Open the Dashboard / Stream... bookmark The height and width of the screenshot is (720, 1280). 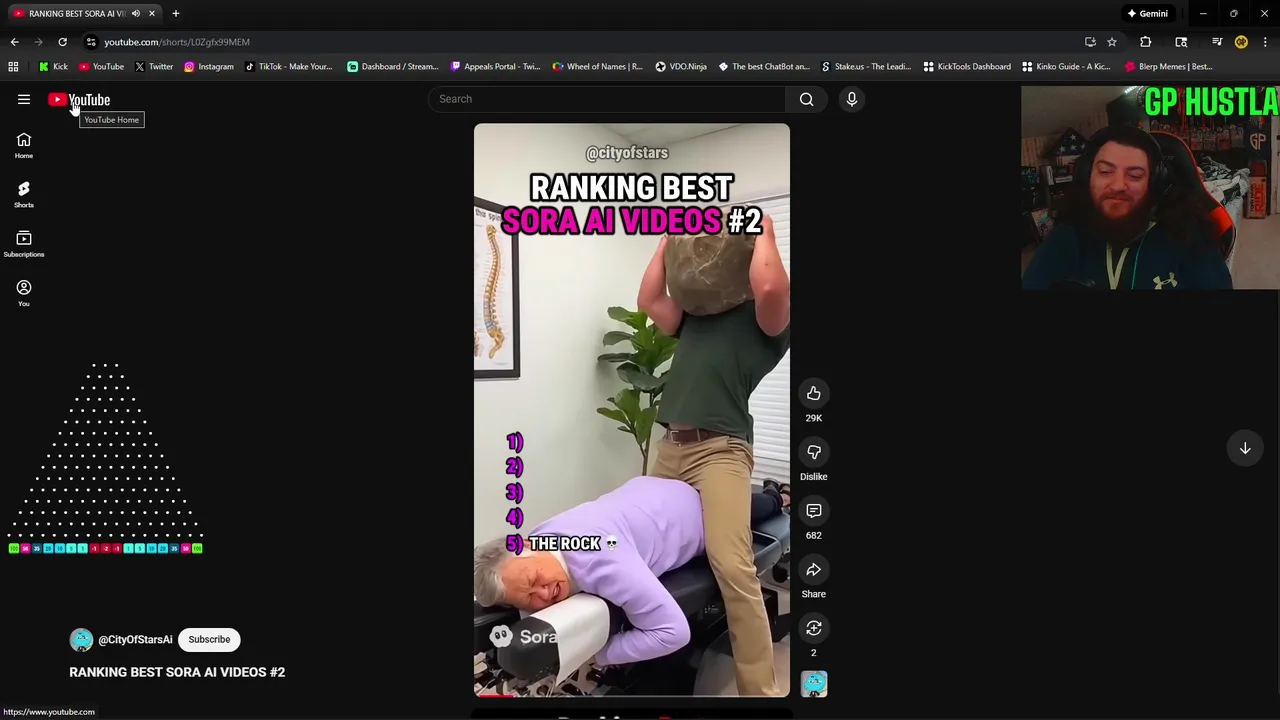coord(393,67)
